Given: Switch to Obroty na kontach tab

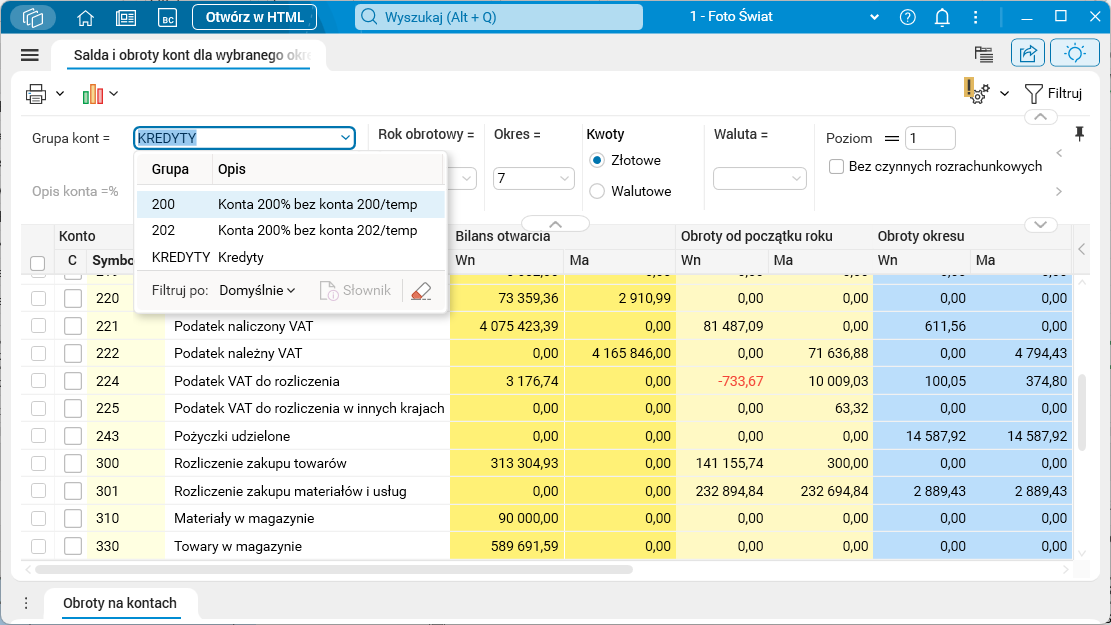Looking at the screenshot, I should [120, 603].
